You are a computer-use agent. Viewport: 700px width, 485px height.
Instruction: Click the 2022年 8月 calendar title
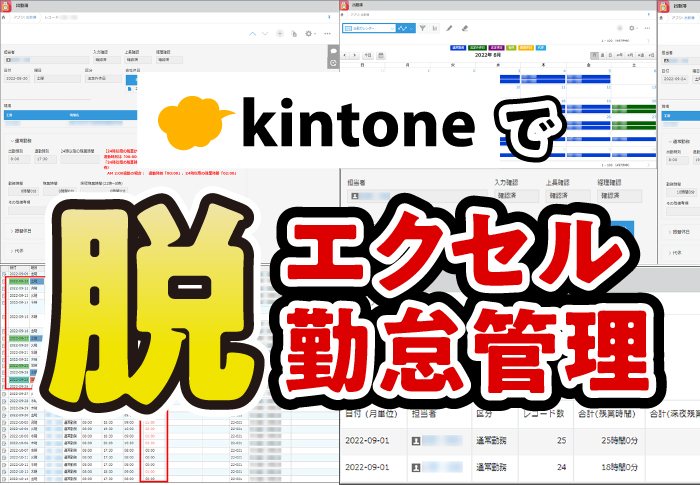488,55
